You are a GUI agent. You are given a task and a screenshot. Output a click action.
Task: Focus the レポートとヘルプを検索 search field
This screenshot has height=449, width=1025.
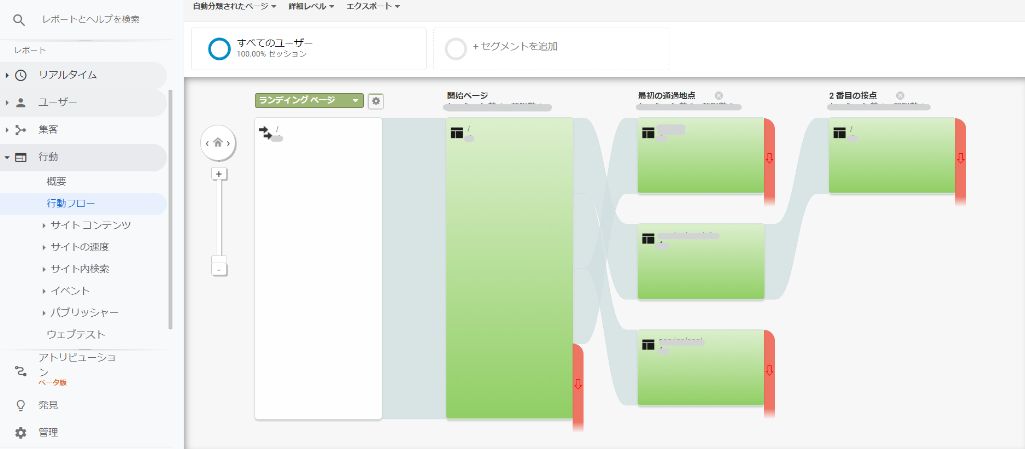[x=90, y=20]
